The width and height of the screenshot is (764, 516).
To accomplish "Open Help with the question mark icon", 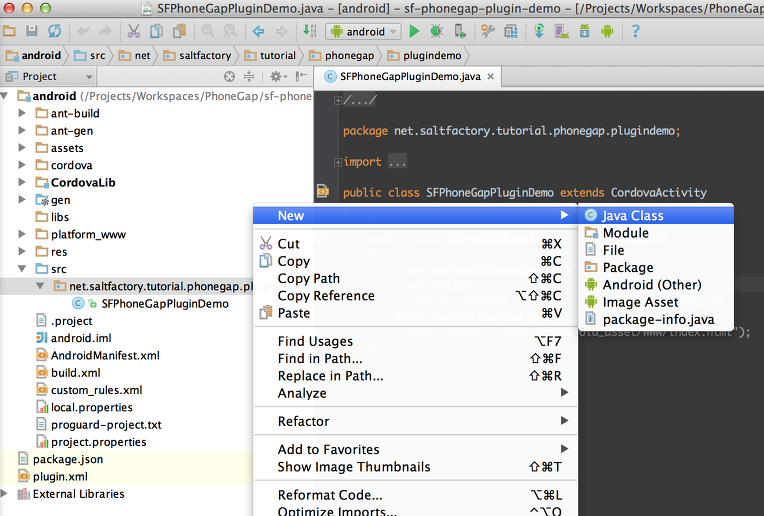I will 635,32.
